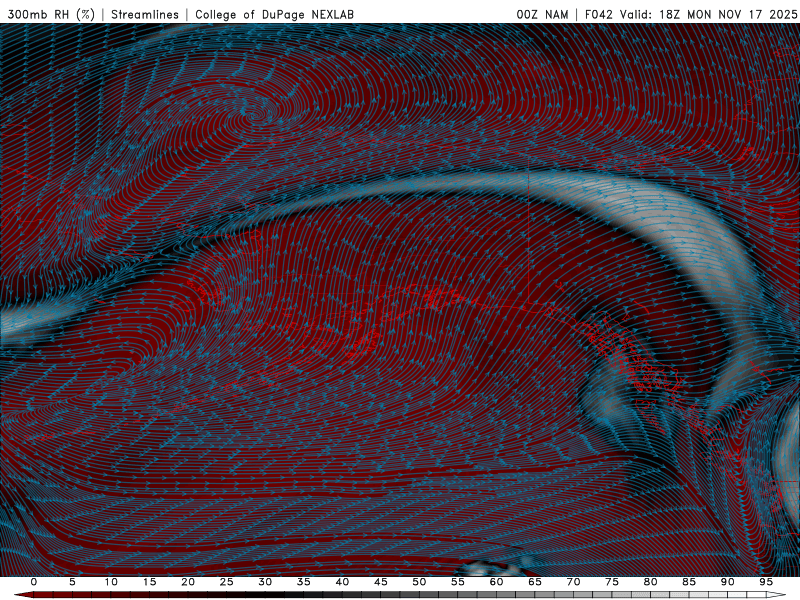Viewport: 800px width, 600px height.
Task: Select the colorbar label "10"
Action: (x=111, y=582)
